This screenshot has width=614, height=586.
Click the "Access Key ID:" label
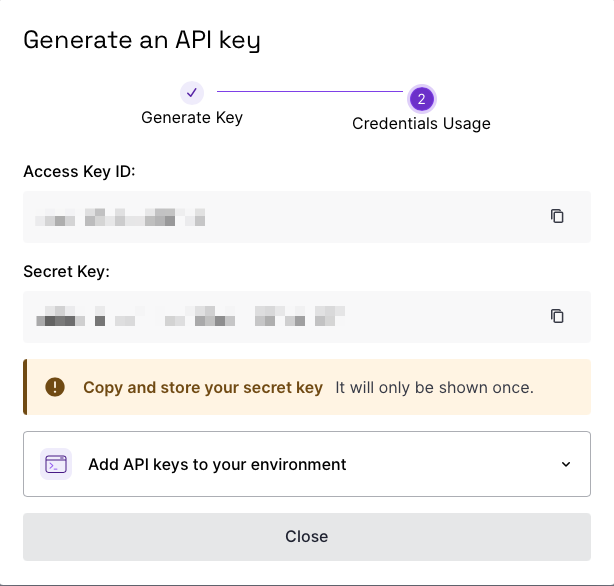pyautogui.click(x=79, y=171)
